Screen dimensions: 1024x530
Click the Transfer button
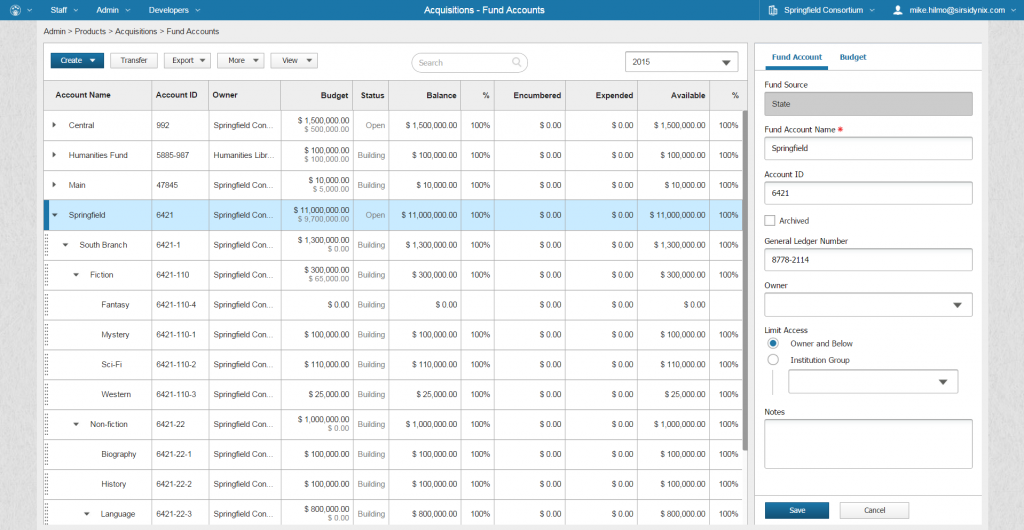click(133, 60)
